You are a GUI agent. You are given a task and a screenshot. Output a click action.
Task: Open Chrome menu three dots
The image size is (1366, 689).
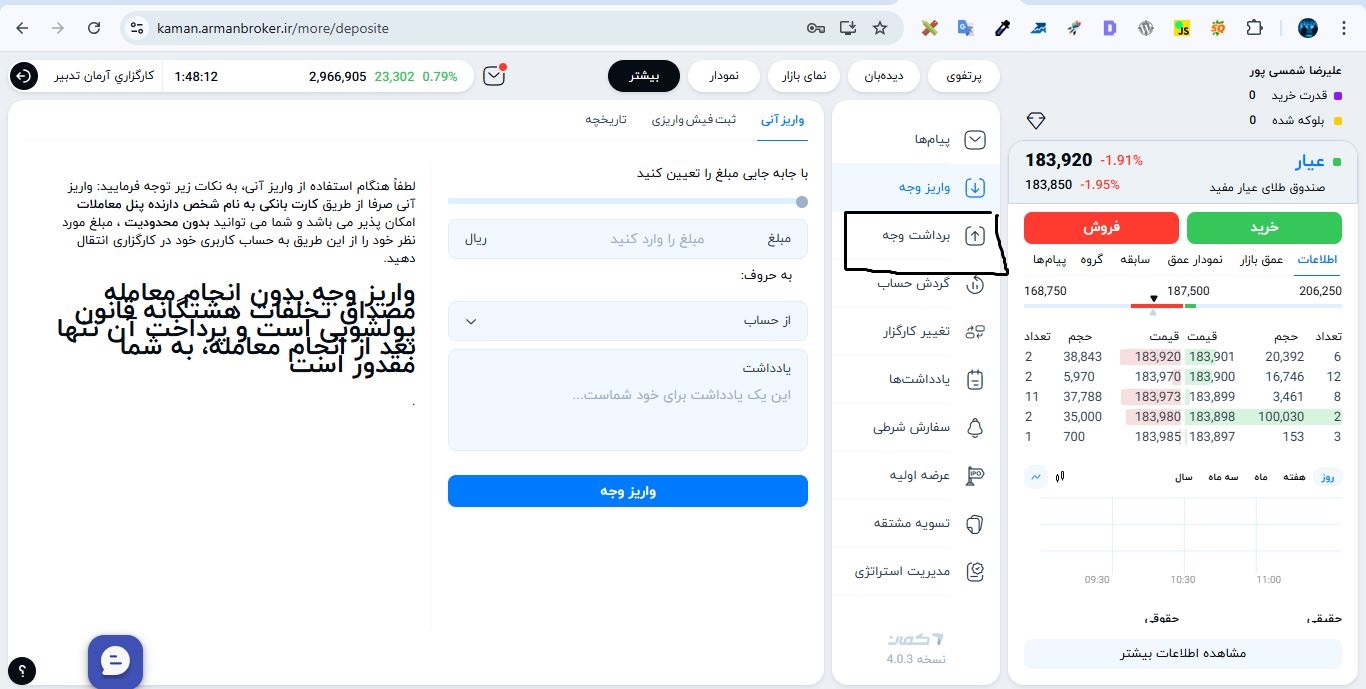(1345, 28)
